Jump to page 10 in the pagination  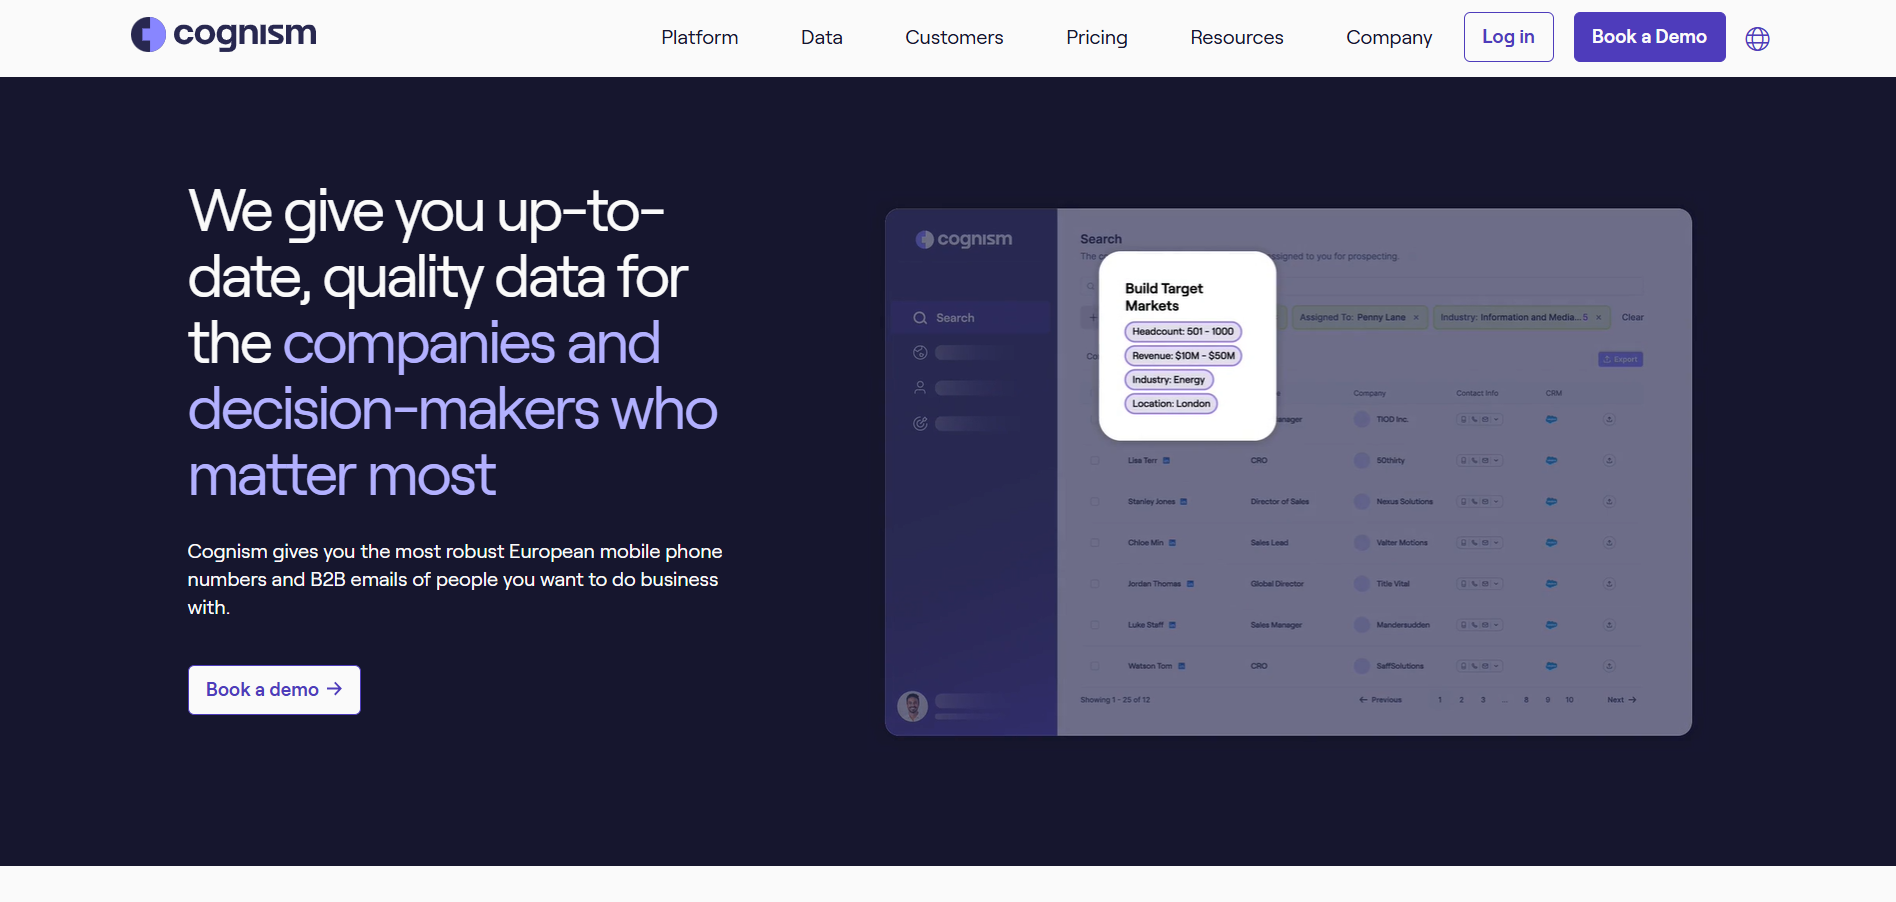click(x=1570, y=700)
